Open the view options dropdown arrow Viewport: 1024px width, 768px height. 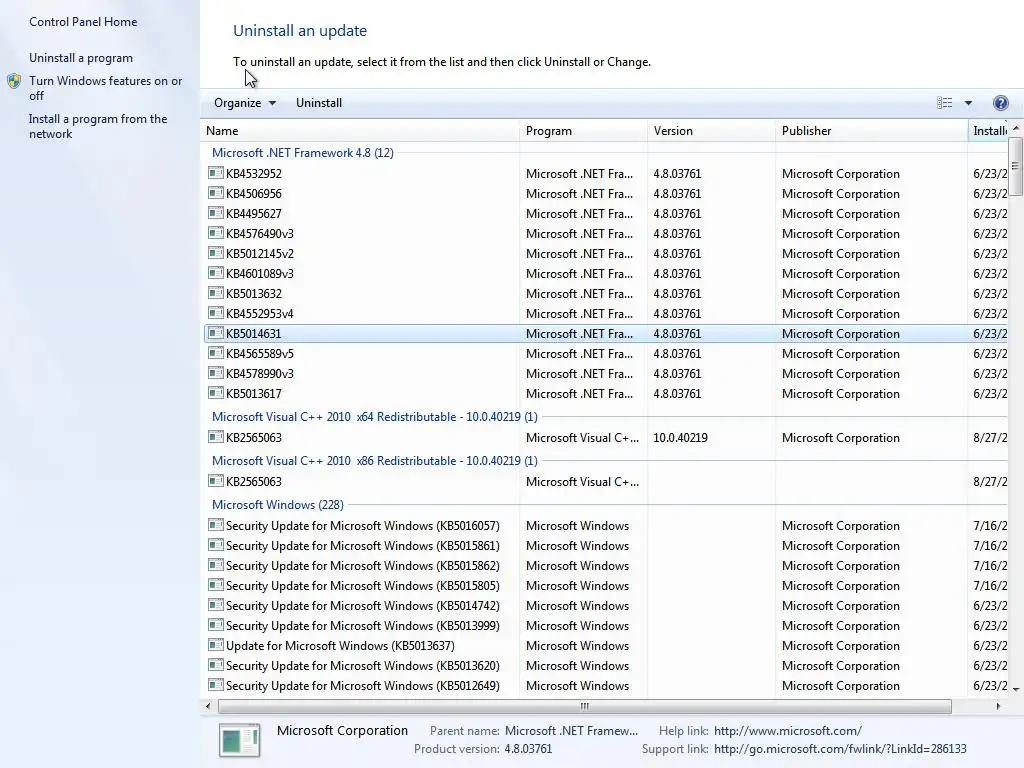click(968, 103)
